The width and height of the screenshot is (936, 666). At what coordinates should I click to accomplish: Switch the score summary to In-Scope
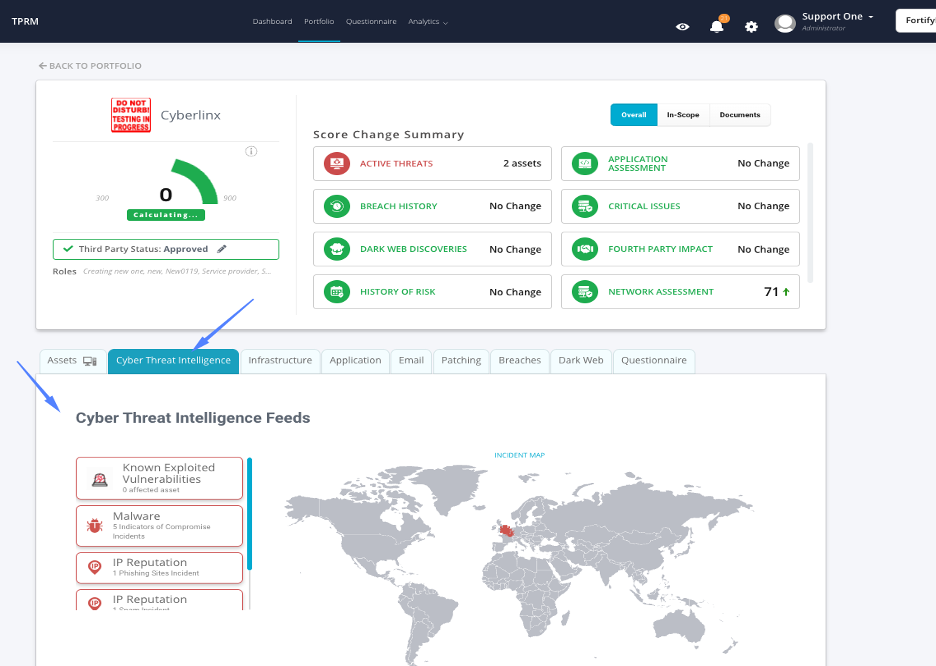[683, 114]
